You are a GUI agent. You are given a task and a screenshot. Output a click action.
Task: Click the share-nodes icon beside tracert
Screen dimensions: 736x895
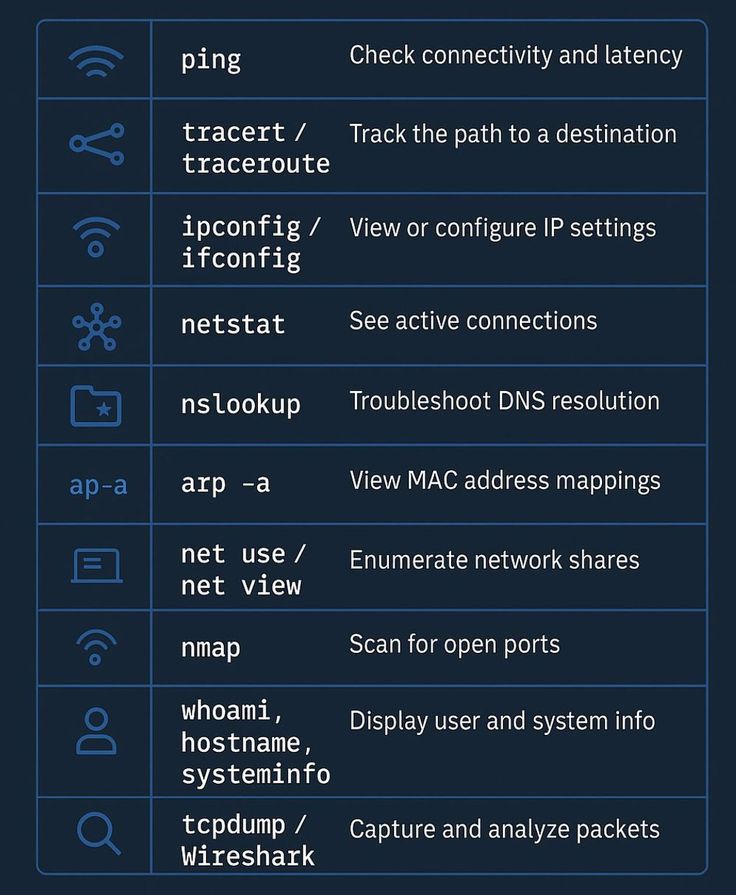pos(96,145)
